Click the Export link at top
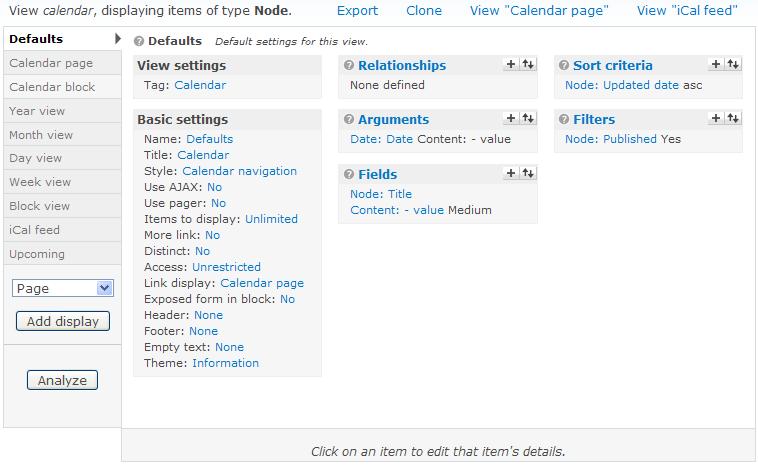The height and width of the screenshot is (465, 758). click(x=357, y=11)
